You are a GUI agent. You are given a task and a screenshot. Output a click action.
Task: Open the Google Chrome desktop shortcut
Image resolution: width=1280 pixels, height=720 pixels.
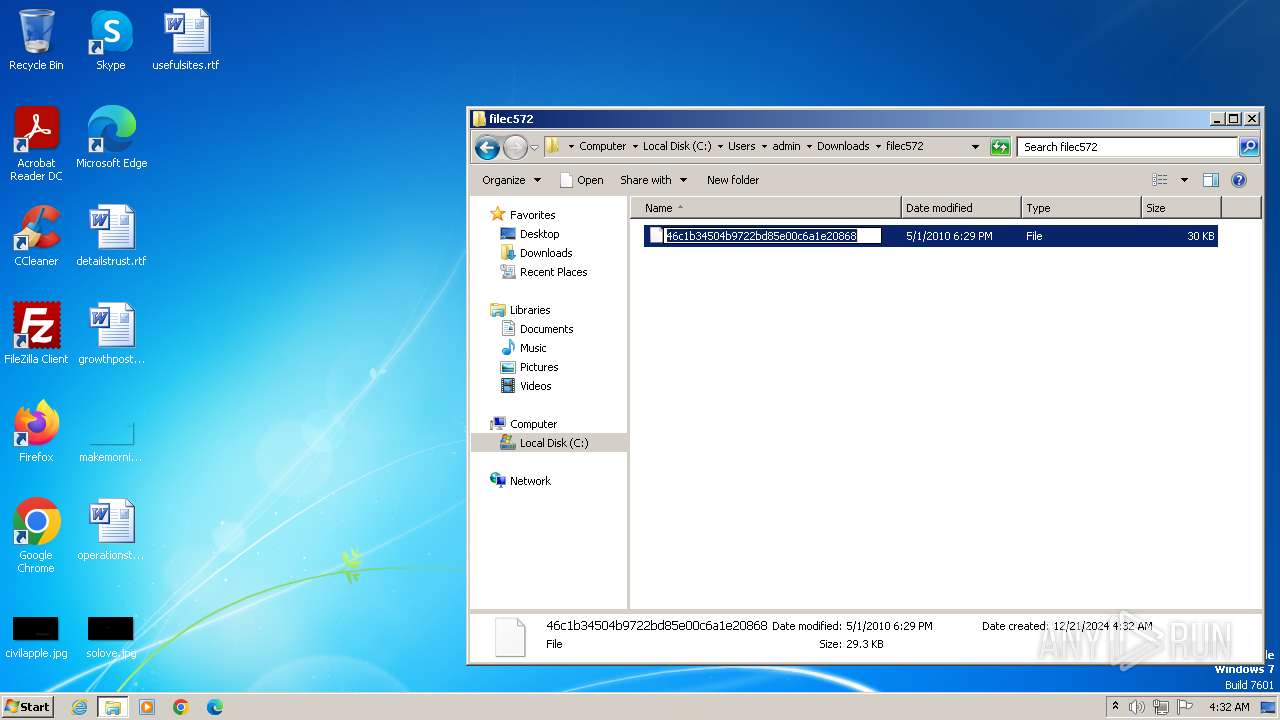(x=36, y=536)
